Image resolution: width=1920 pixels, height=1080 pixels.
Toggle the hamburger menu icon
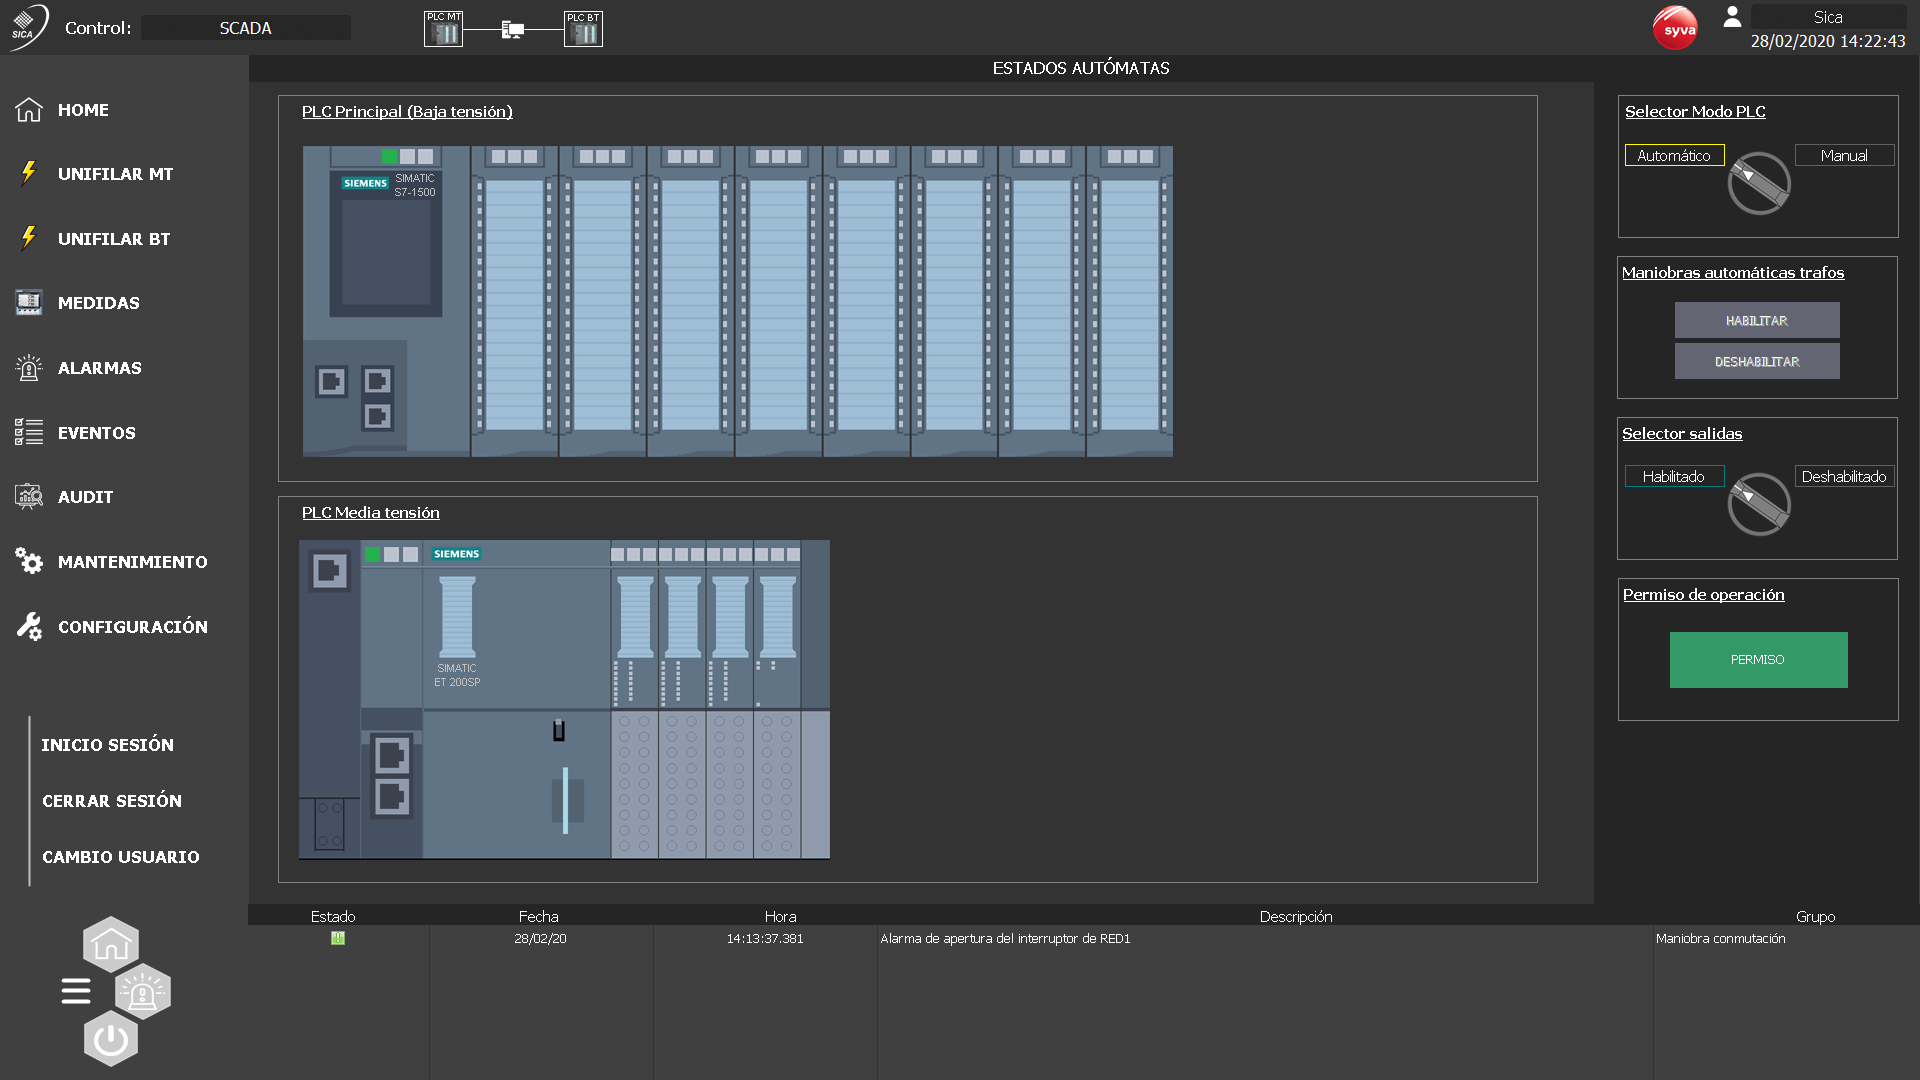[x=76, y=991]
